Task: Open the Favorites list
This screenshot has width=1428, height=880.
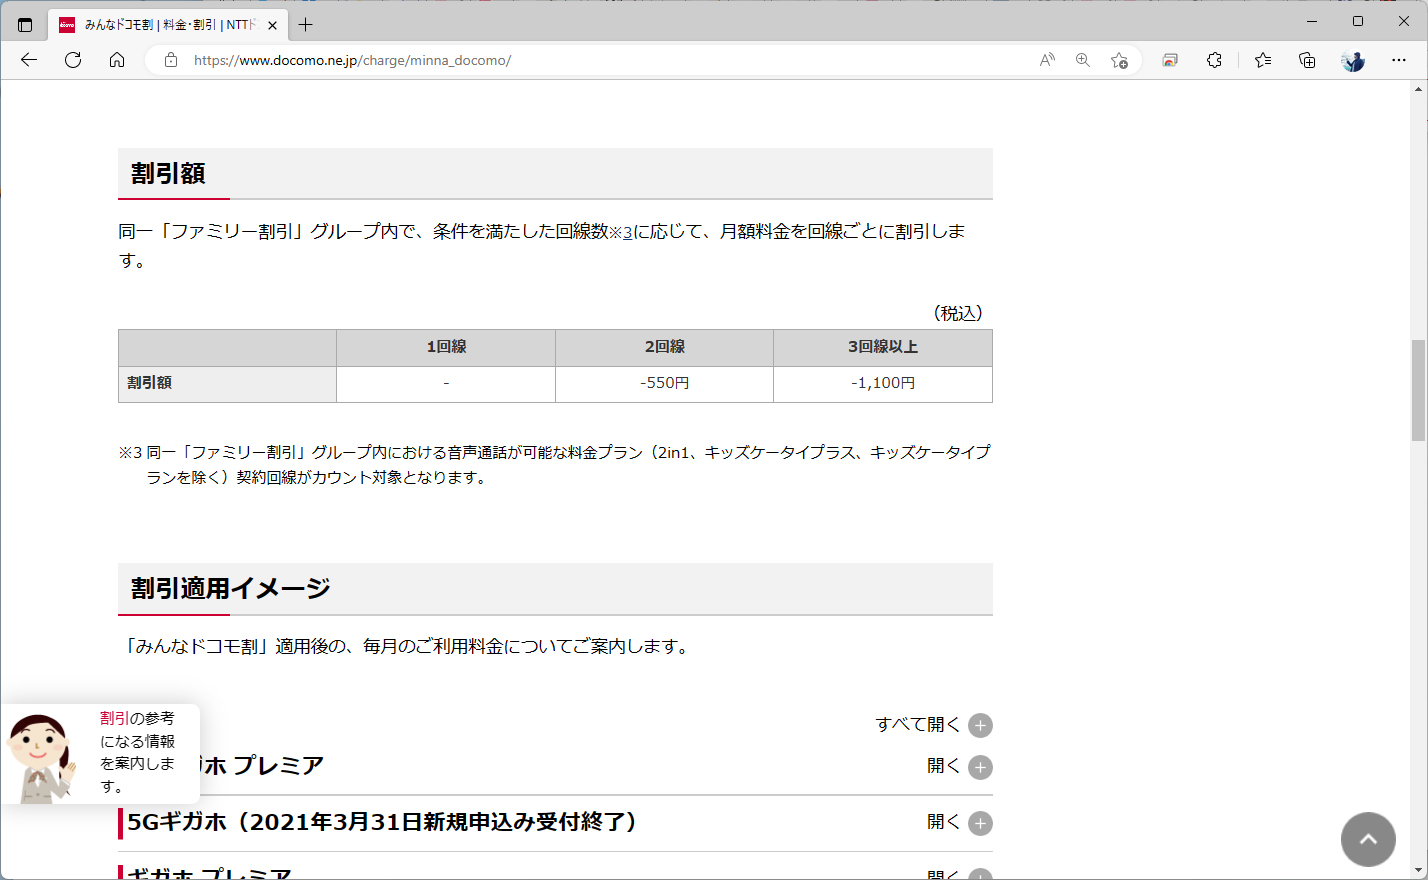Action: [1262, 60]
